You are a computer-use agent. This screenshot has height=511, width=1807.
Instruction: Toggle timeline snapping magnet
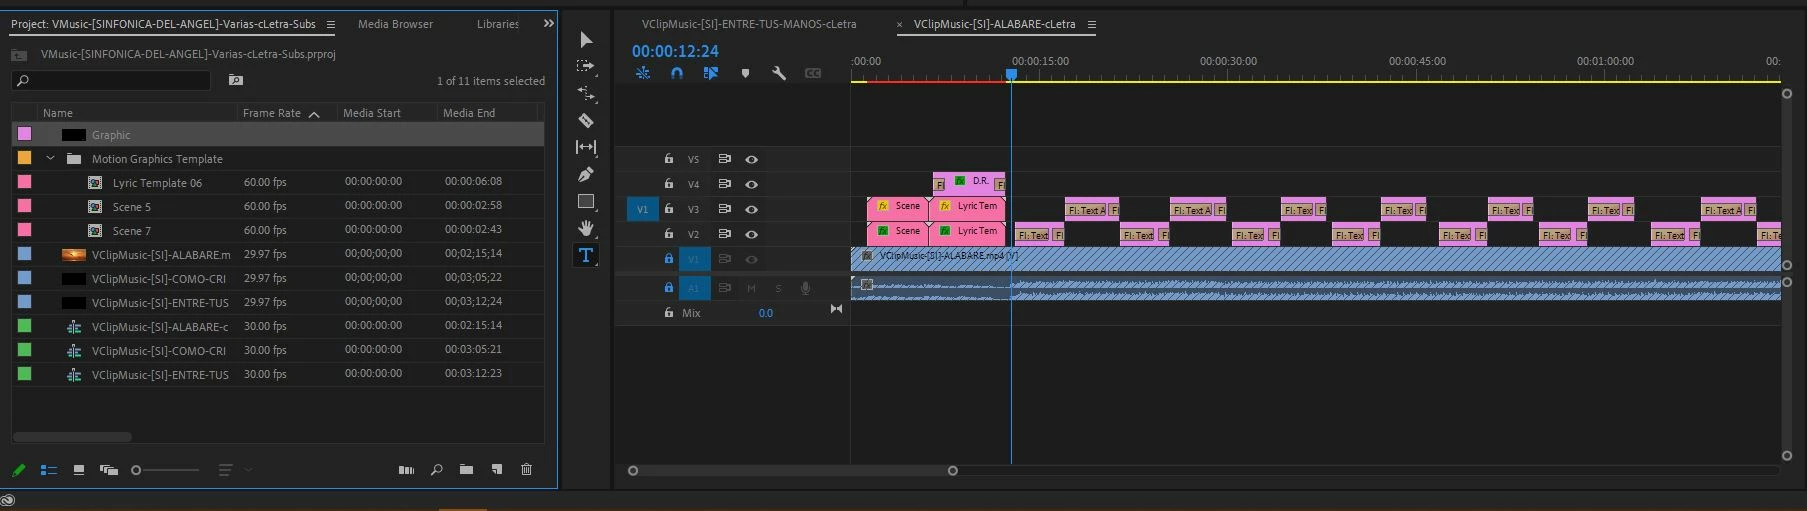pyautogui.click(x=677, y=73)
